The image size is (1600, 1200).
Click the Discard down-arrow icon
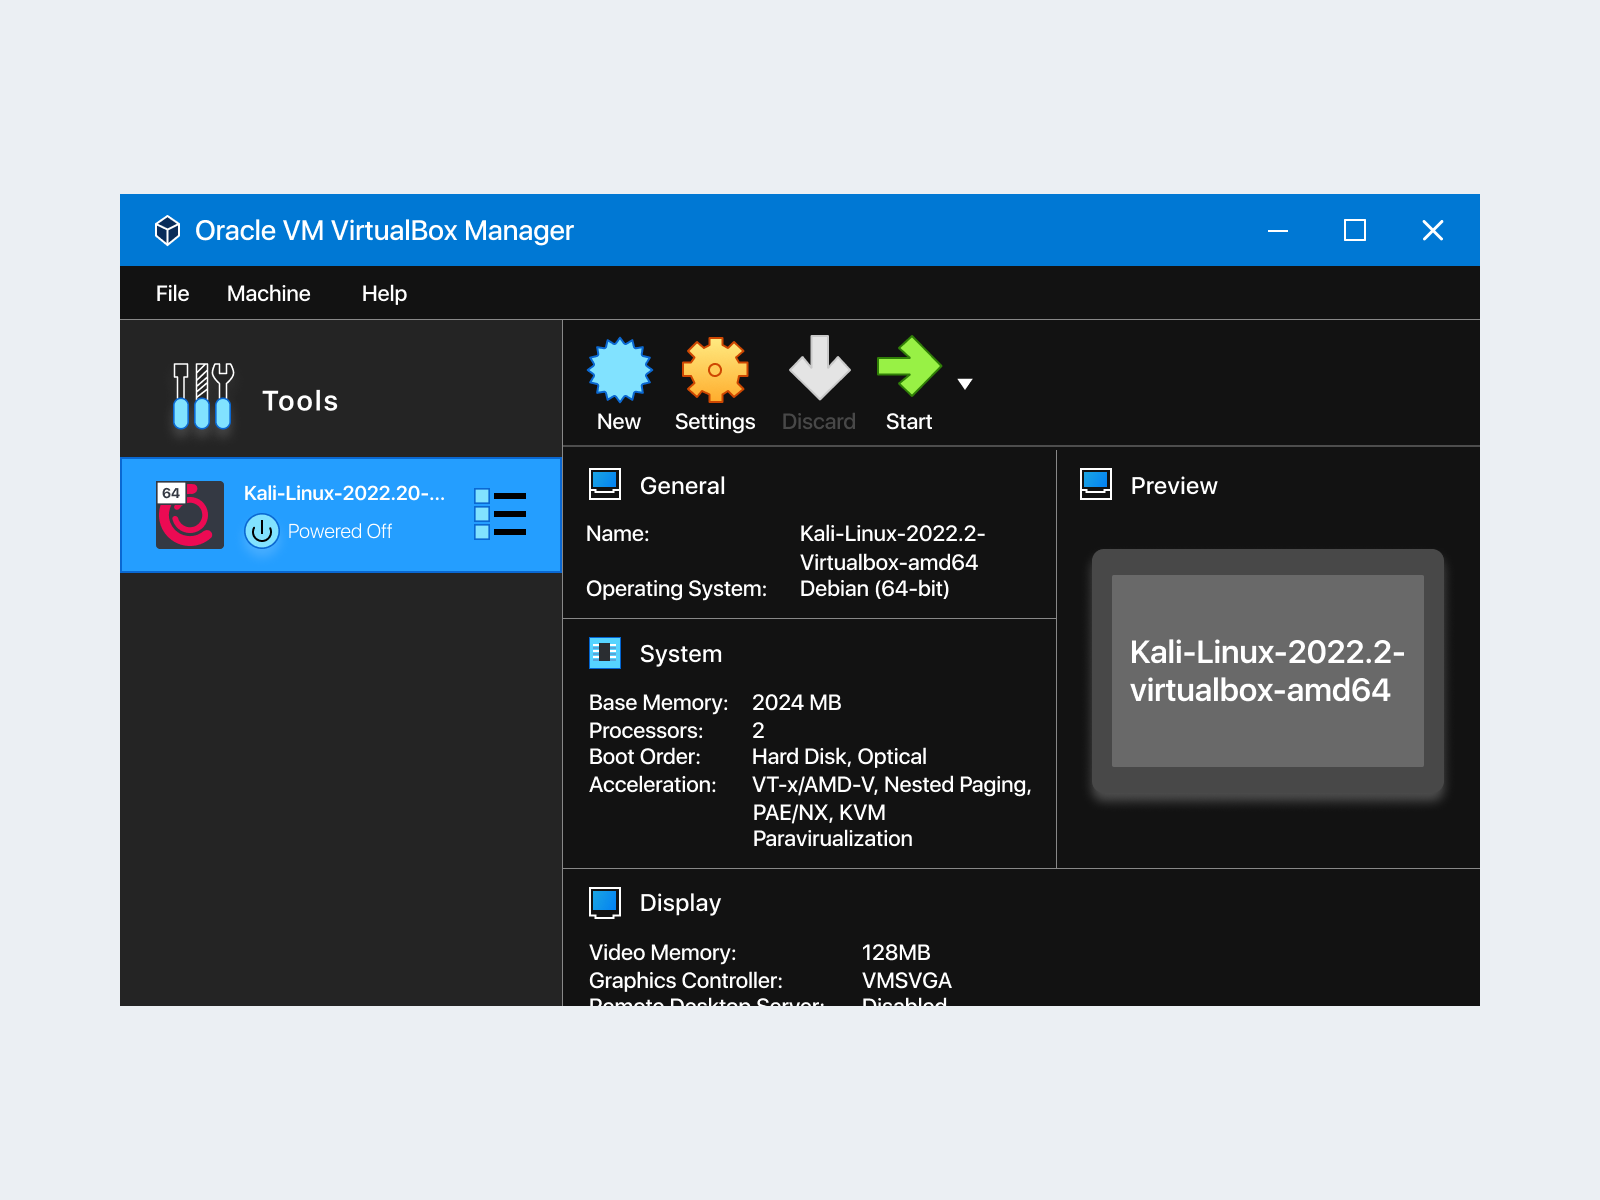[819, 367]
